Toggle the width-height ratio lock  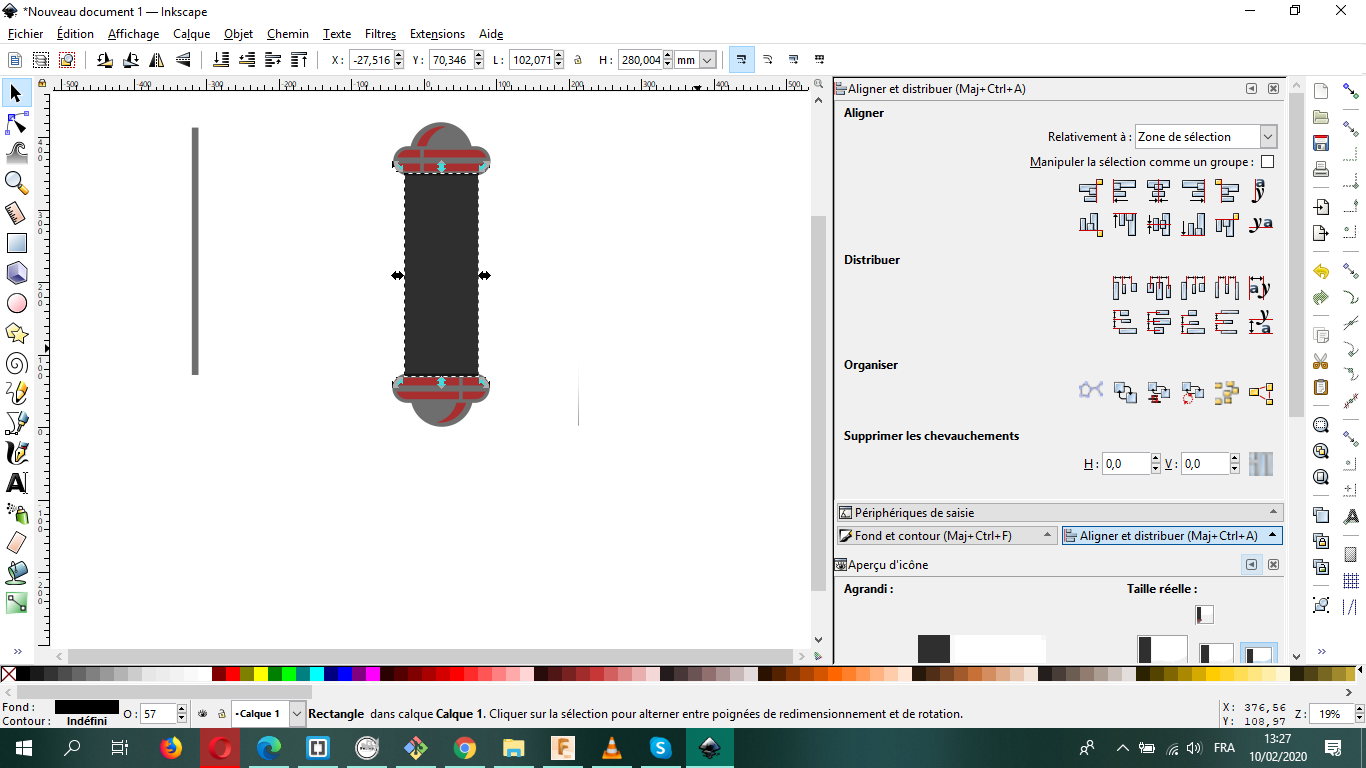pyautogui.click(x=578, y=60)
